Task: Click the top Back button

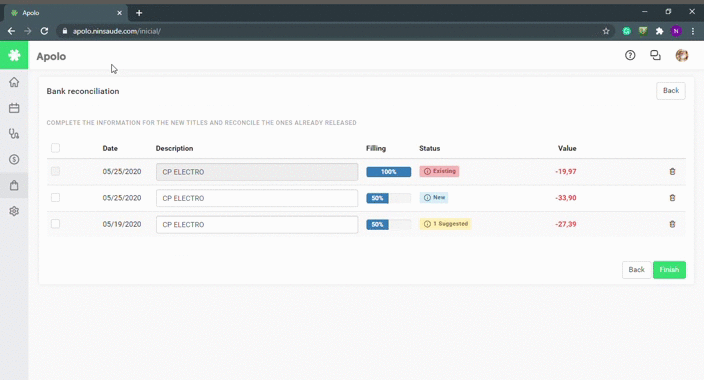Action: 671,91
